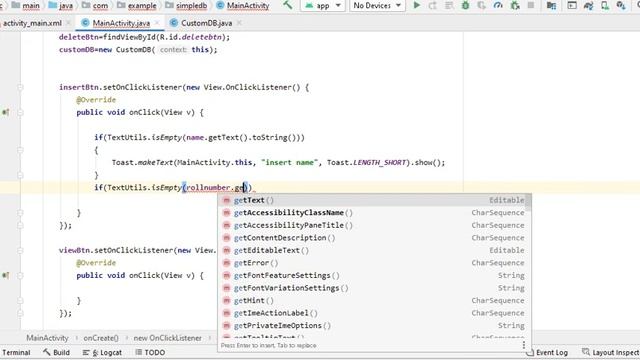Switch to the CustomDB.java tab

point(207,23)
